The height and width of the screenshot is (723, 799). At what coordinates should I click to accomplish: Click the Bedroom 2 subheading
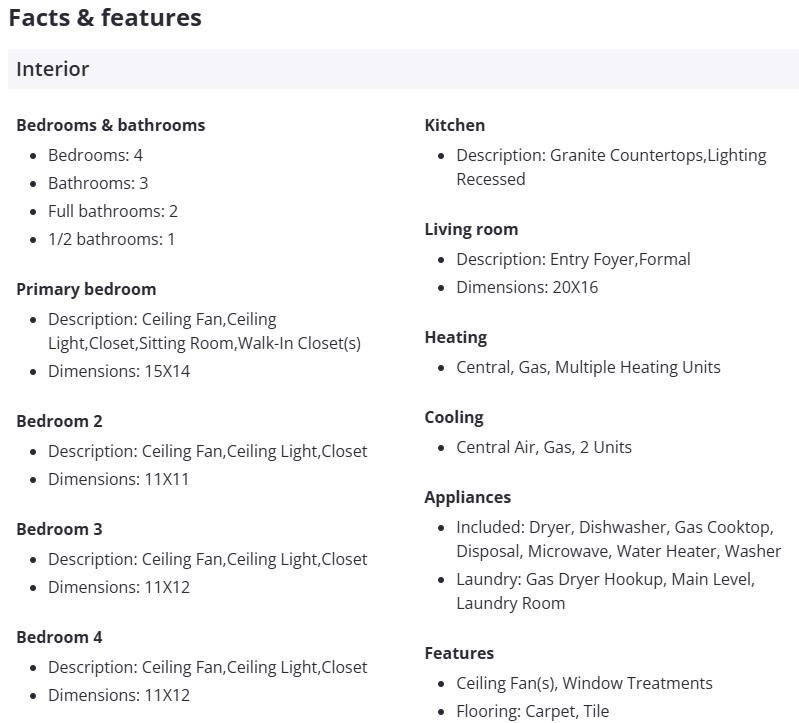coord(59,421)
